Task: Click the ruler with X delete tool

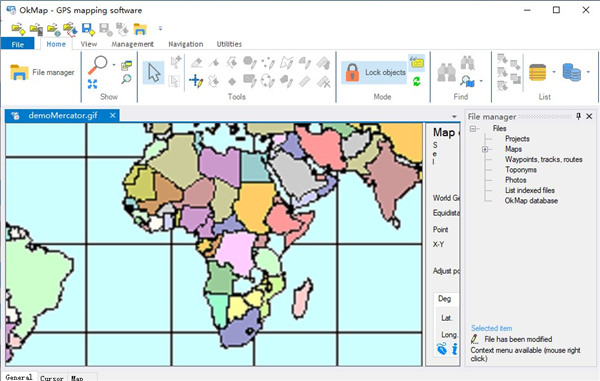Action: click(x=324, y=81)
